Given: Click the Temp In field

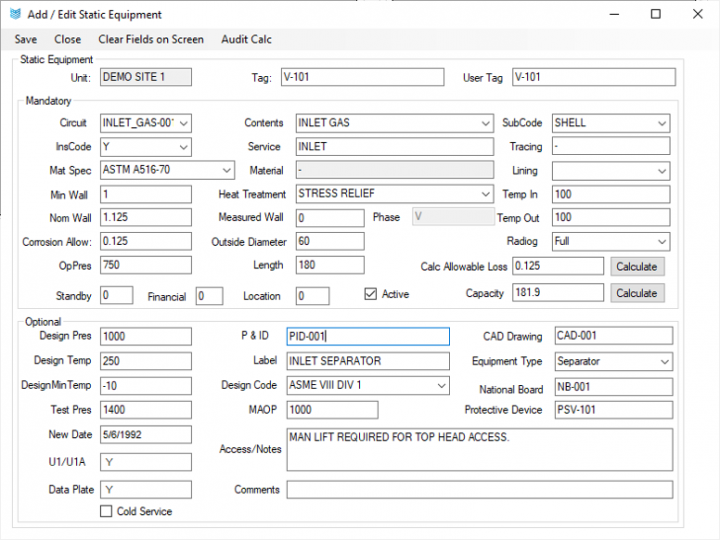Looking at the screenshot, I should [x=611, y=194].
